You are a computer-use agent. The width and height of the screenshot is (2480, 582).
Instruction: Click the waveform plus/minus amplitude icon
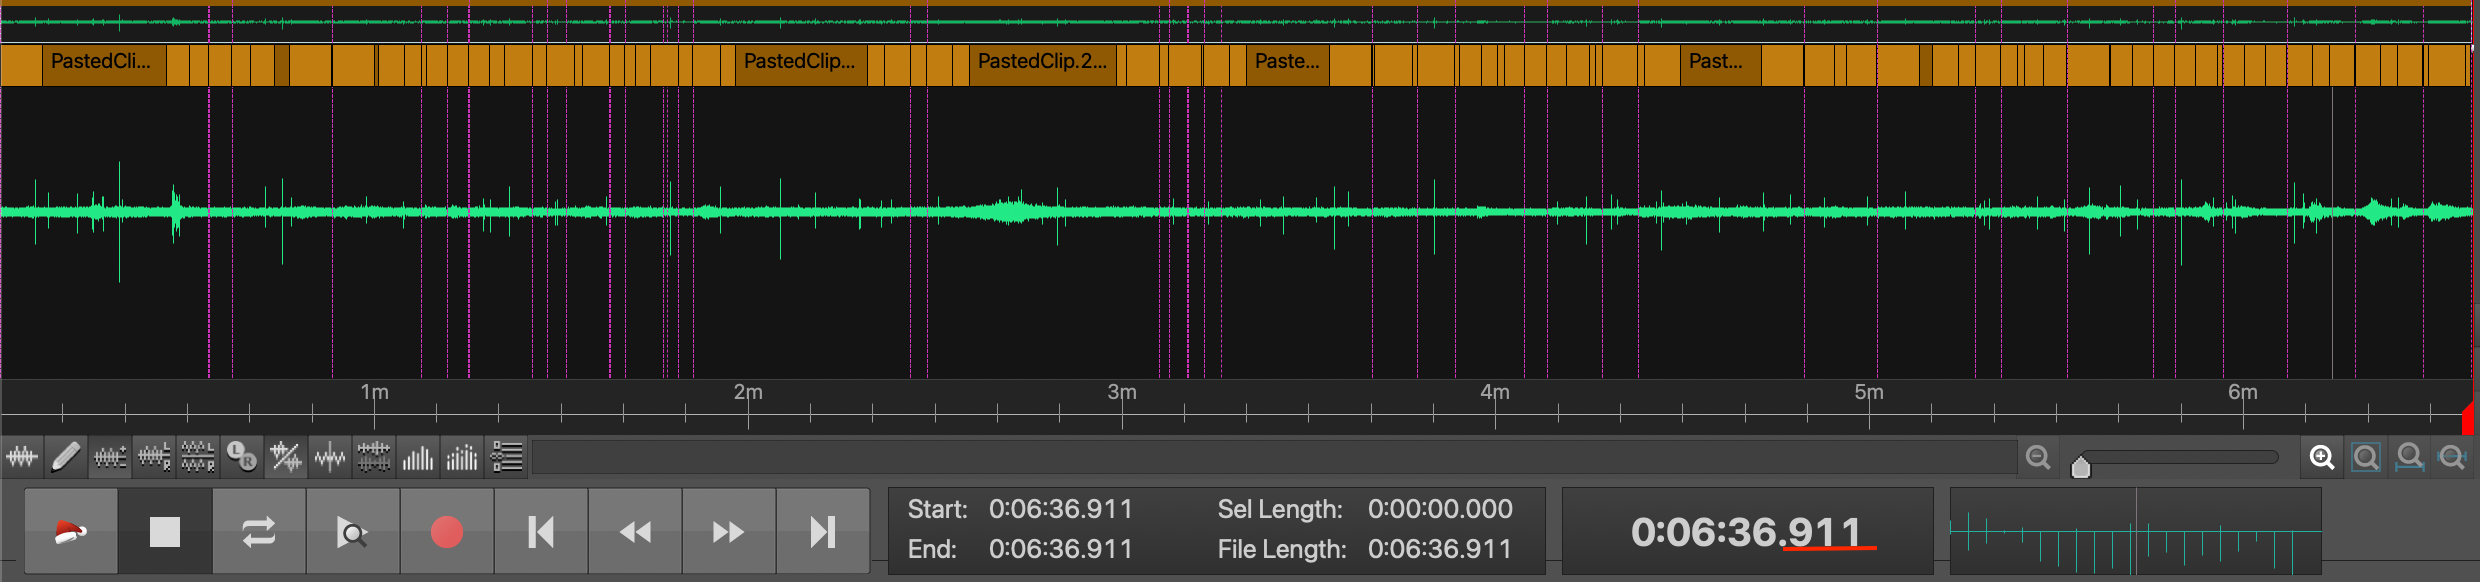pos(110,458)
